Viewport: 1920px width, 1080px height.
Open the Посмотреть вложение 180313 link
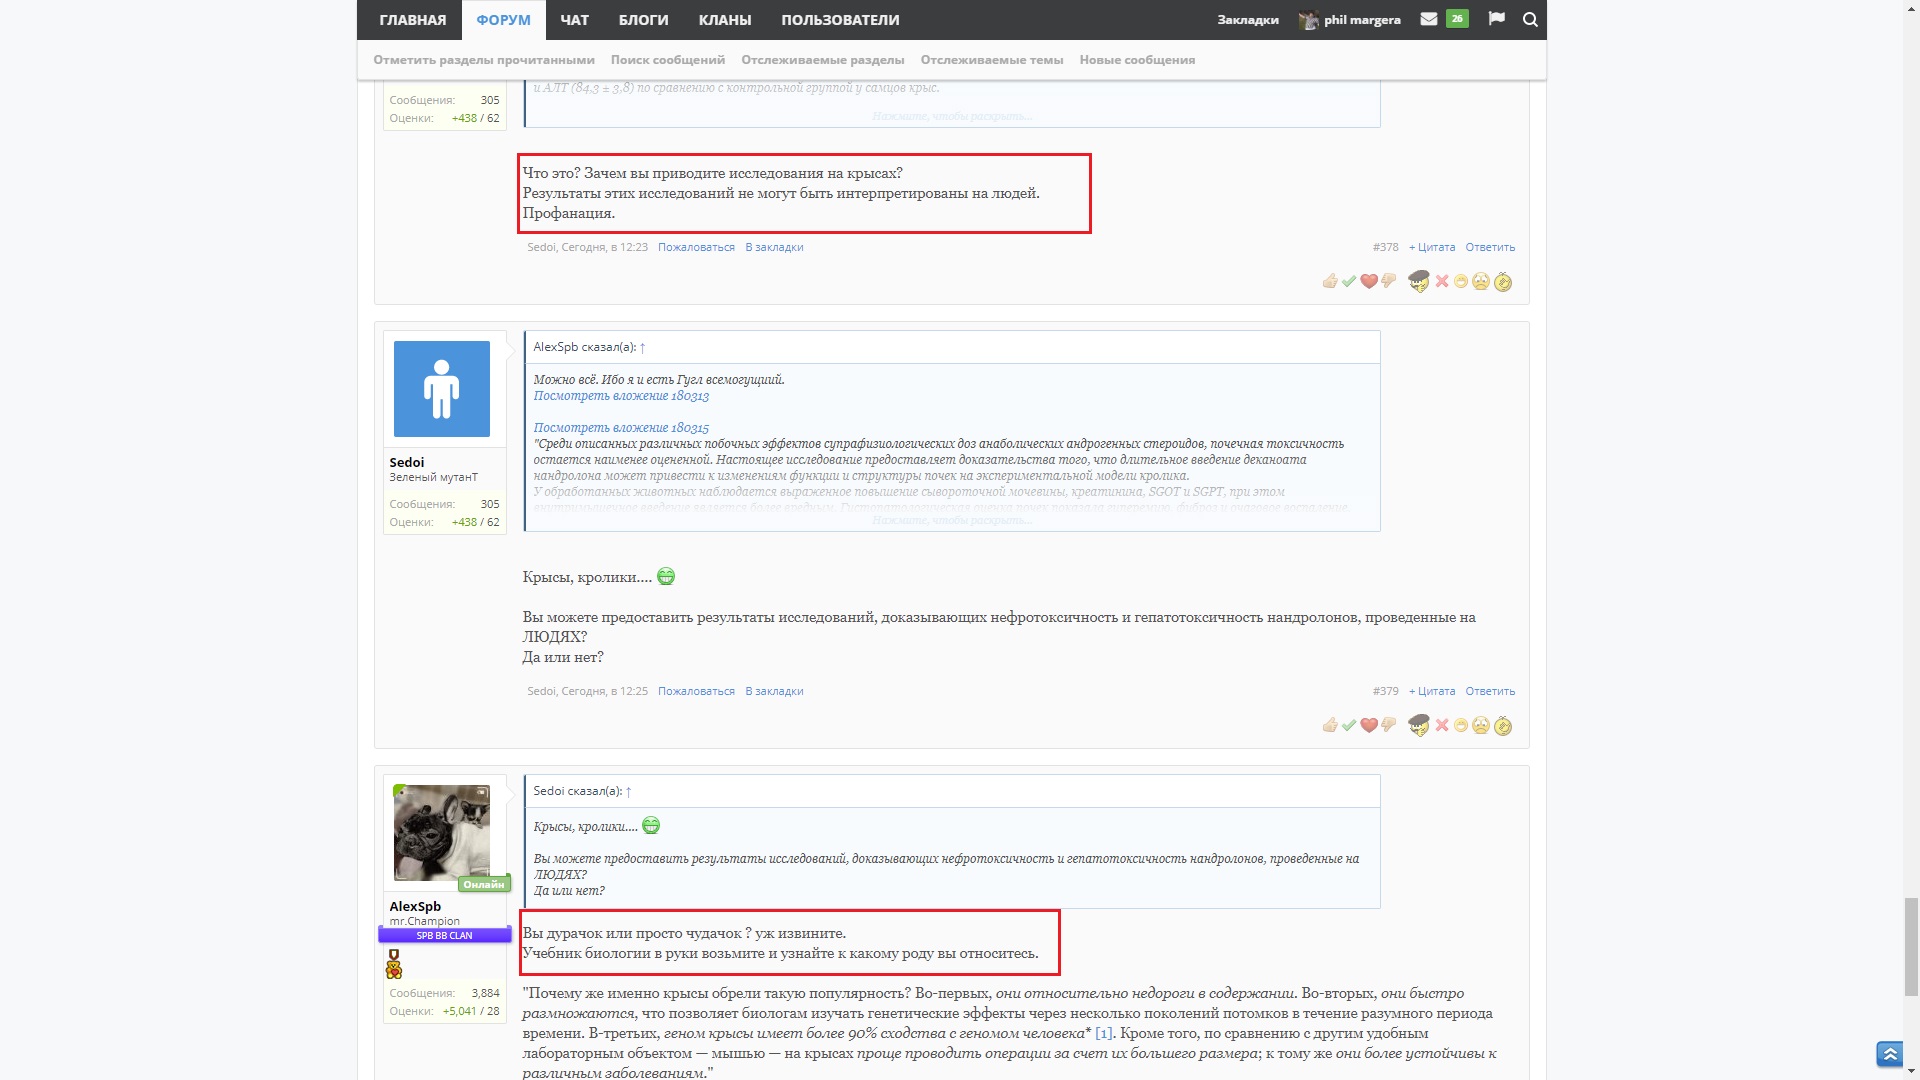pyautogui.click(x=620, y=396)
